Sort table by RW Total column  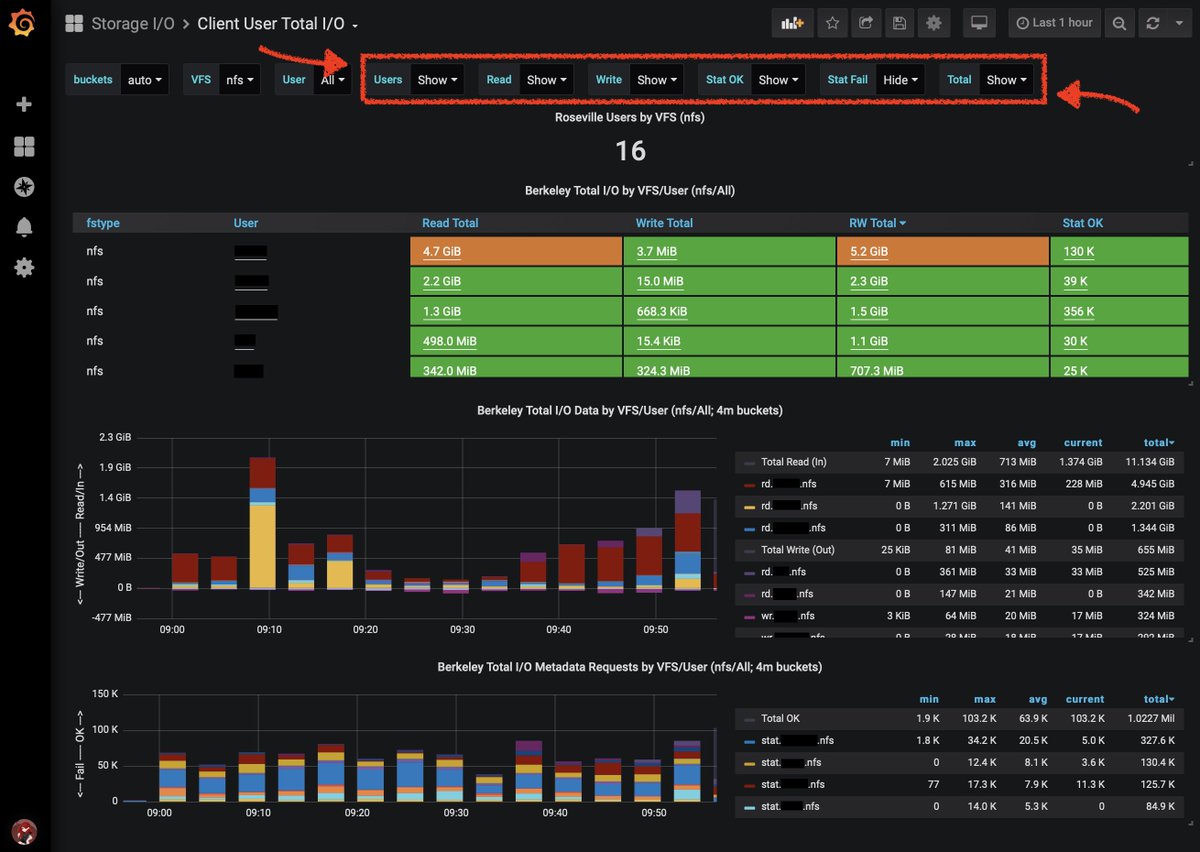tap(877, 223)
